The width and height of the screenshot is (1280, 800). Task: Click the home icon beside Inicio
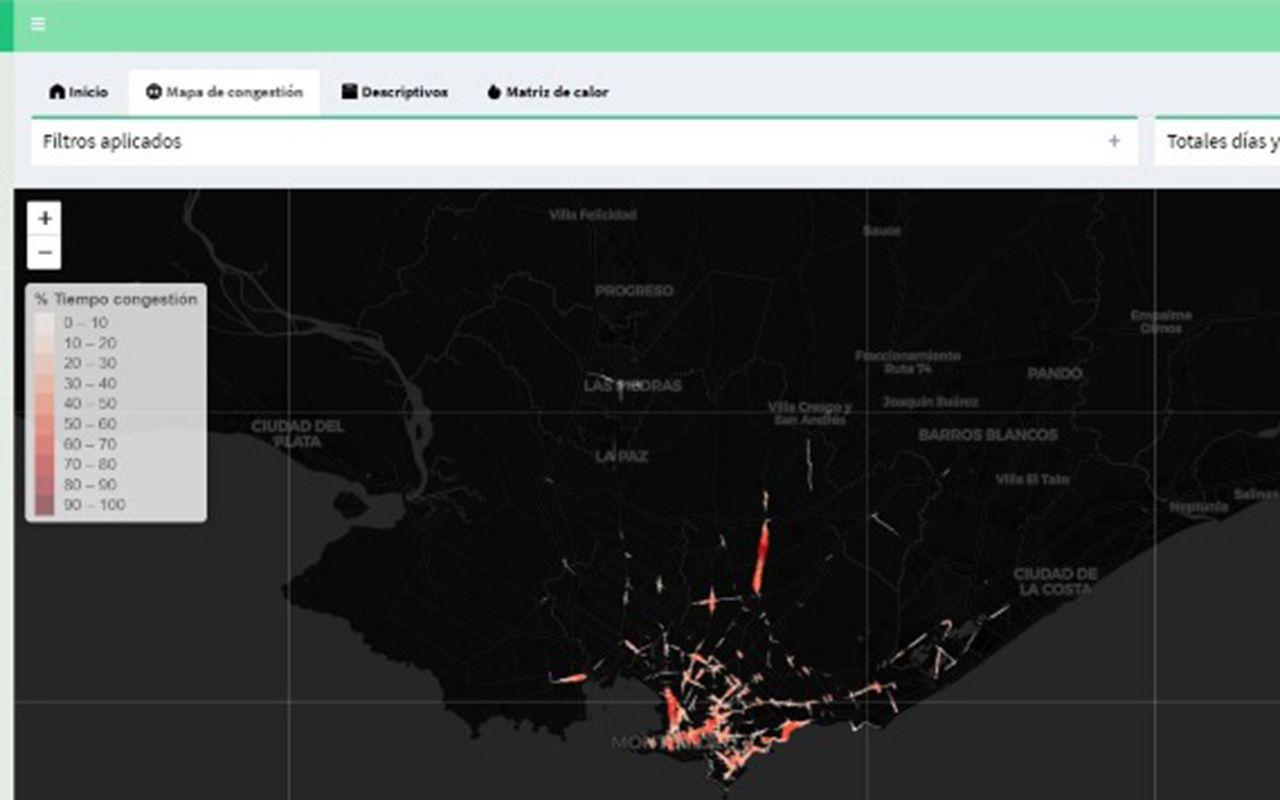[57, 92]
